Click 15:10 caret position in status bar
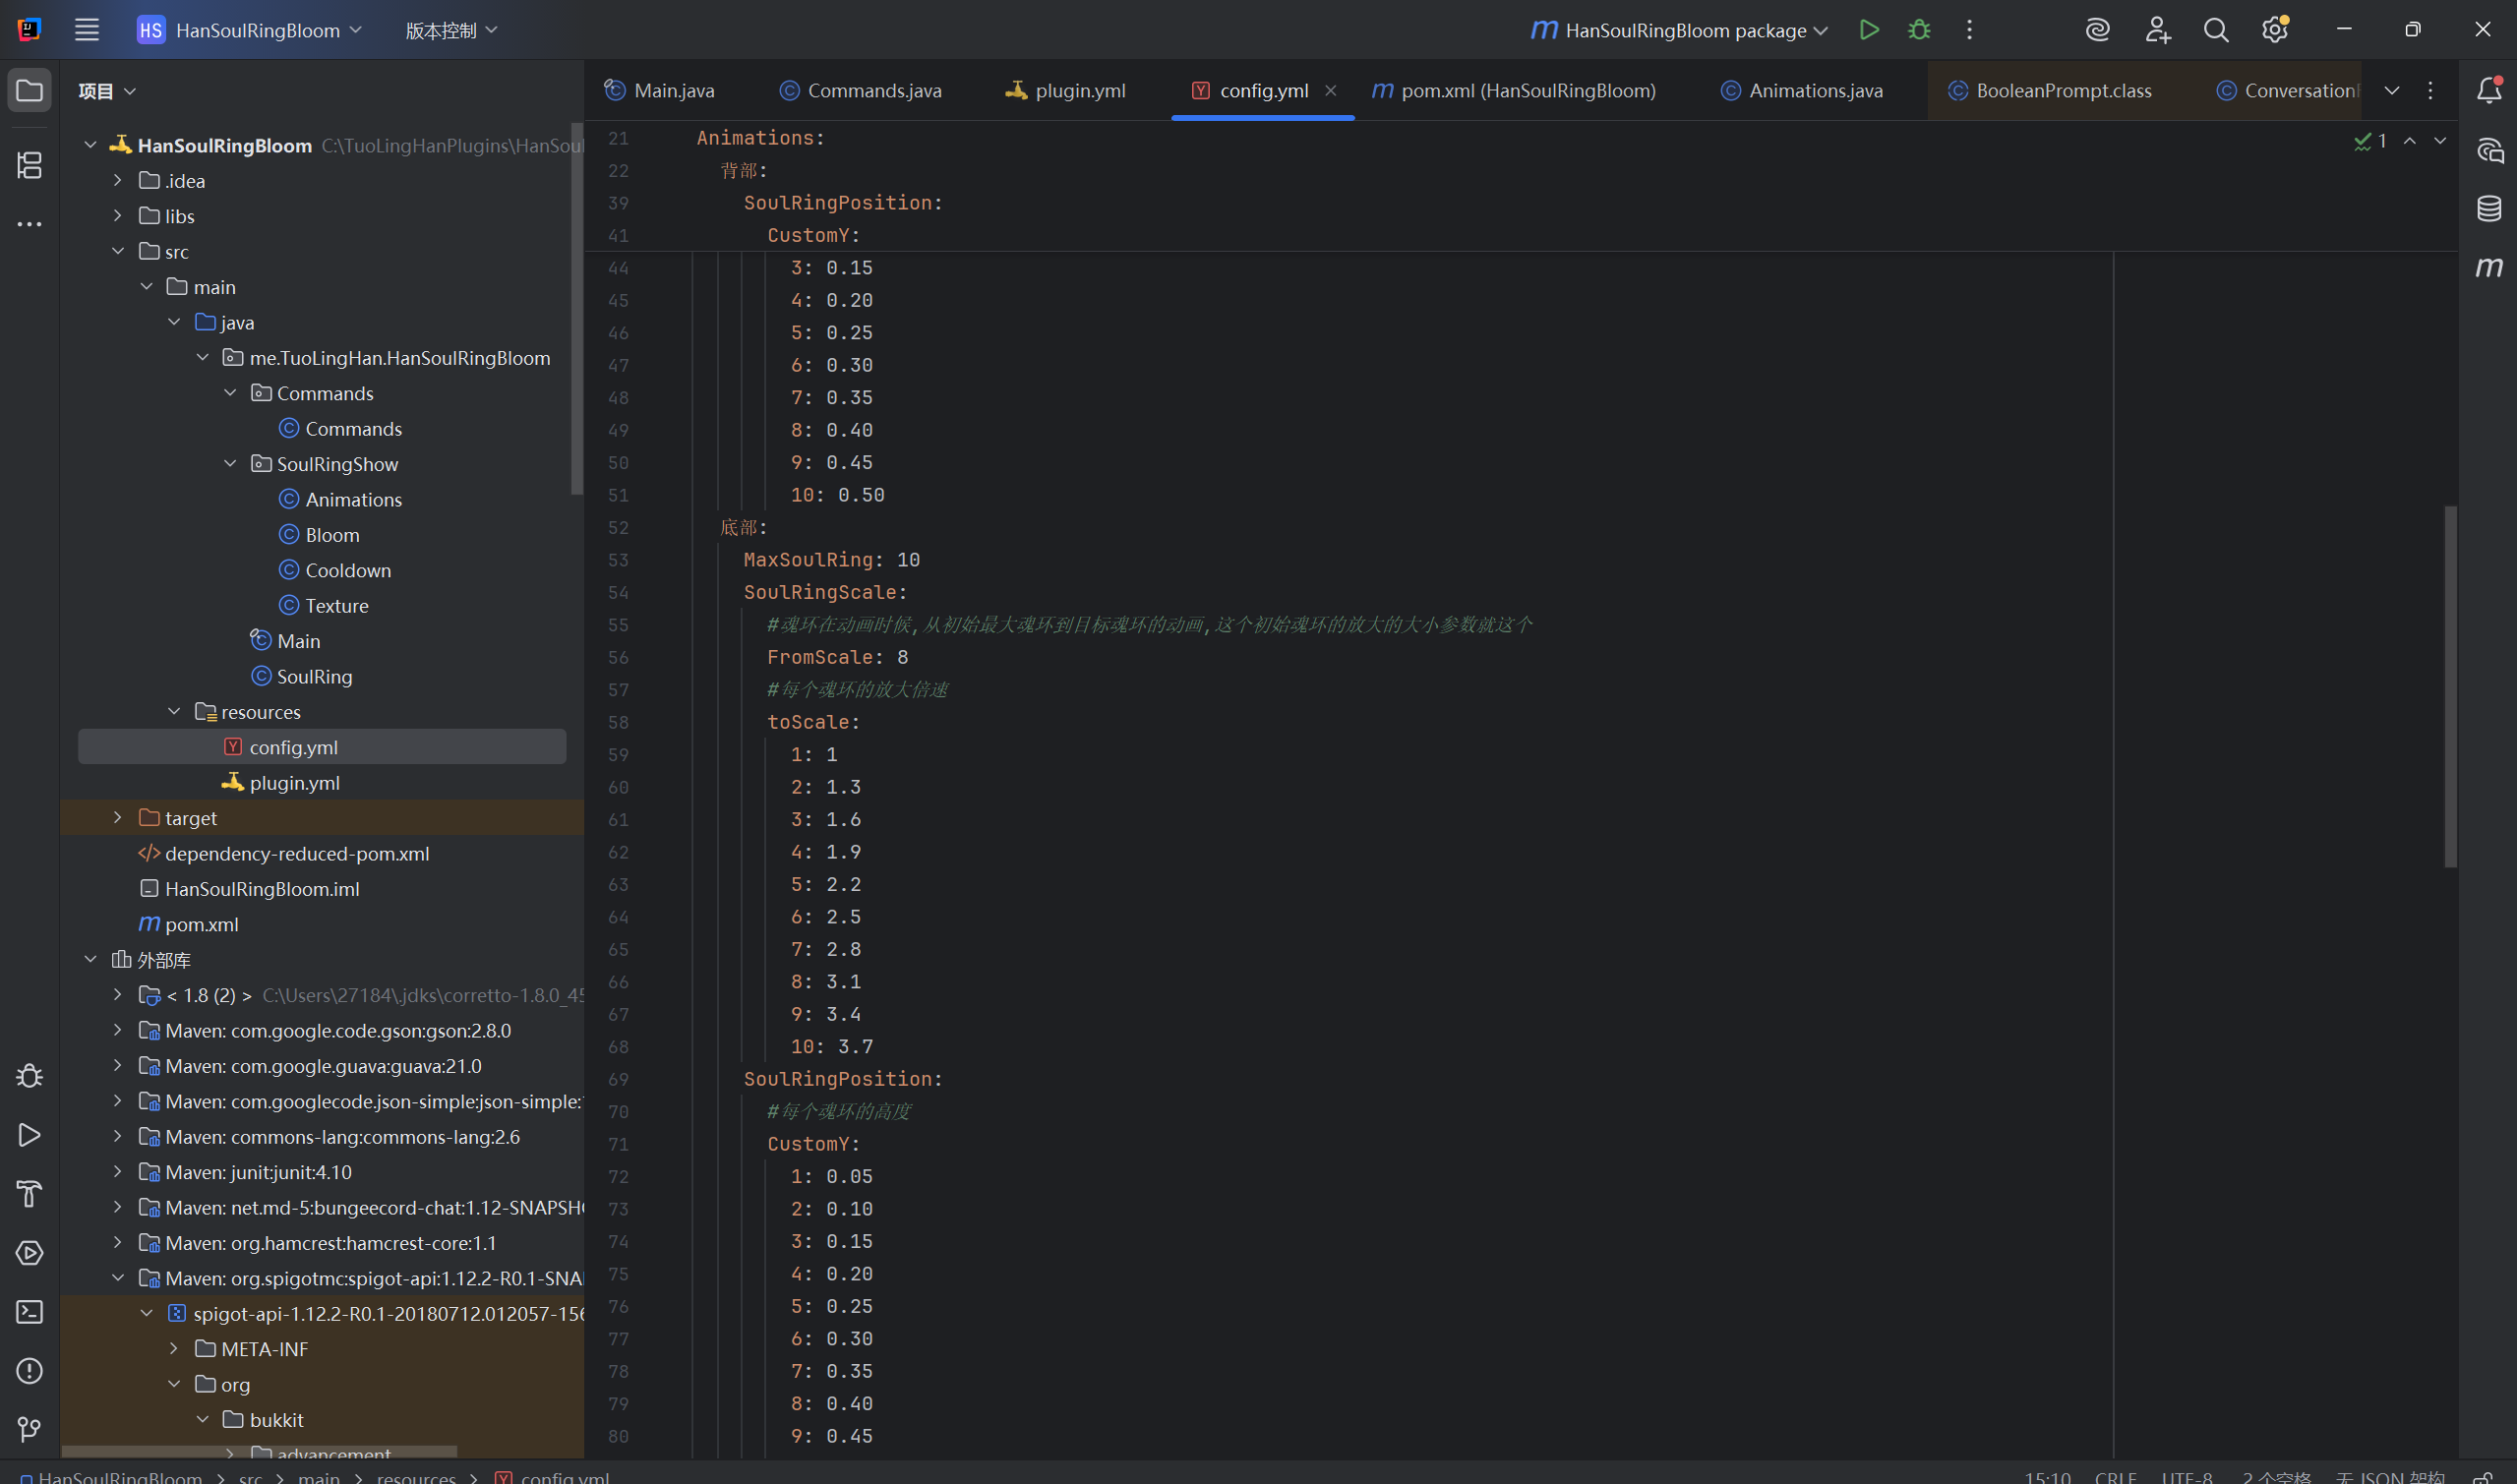 click(x=2048, y=1476)
